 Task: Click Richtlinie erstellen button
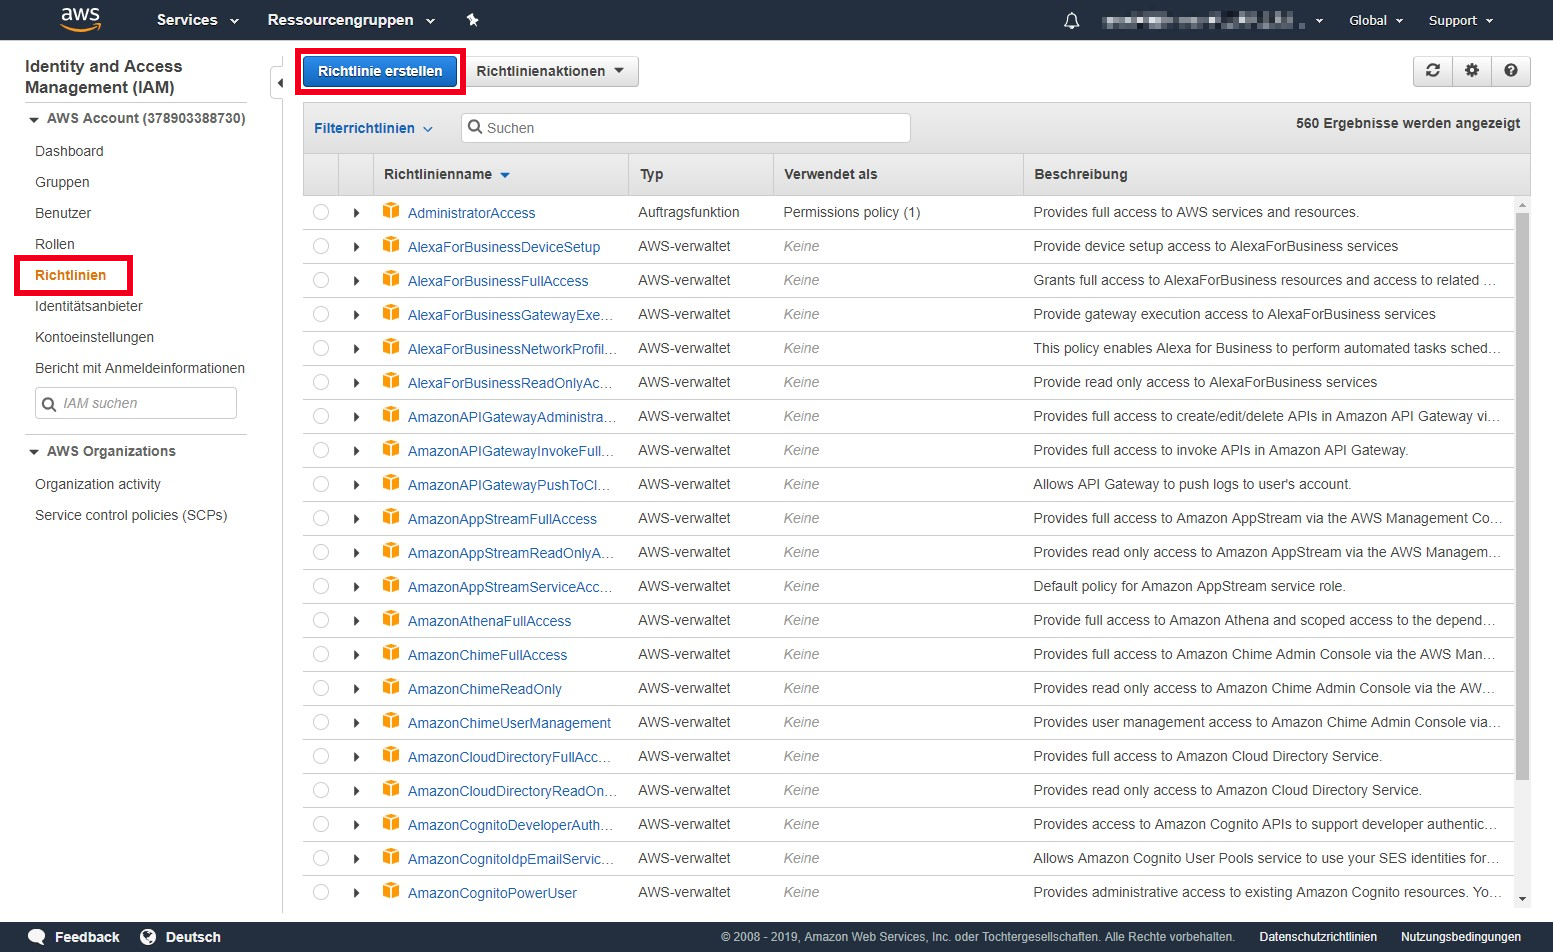click(x=380, y=71)
